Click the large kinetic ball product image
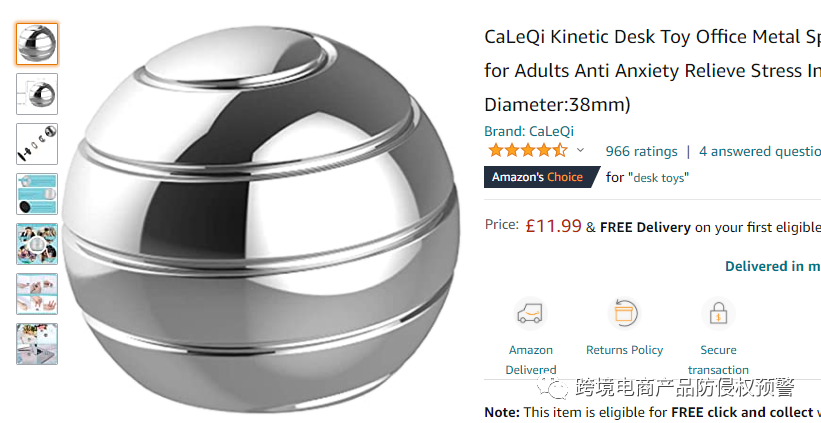Screen dimensions: 821x423 pyautogui.click(x=261, y=218)
